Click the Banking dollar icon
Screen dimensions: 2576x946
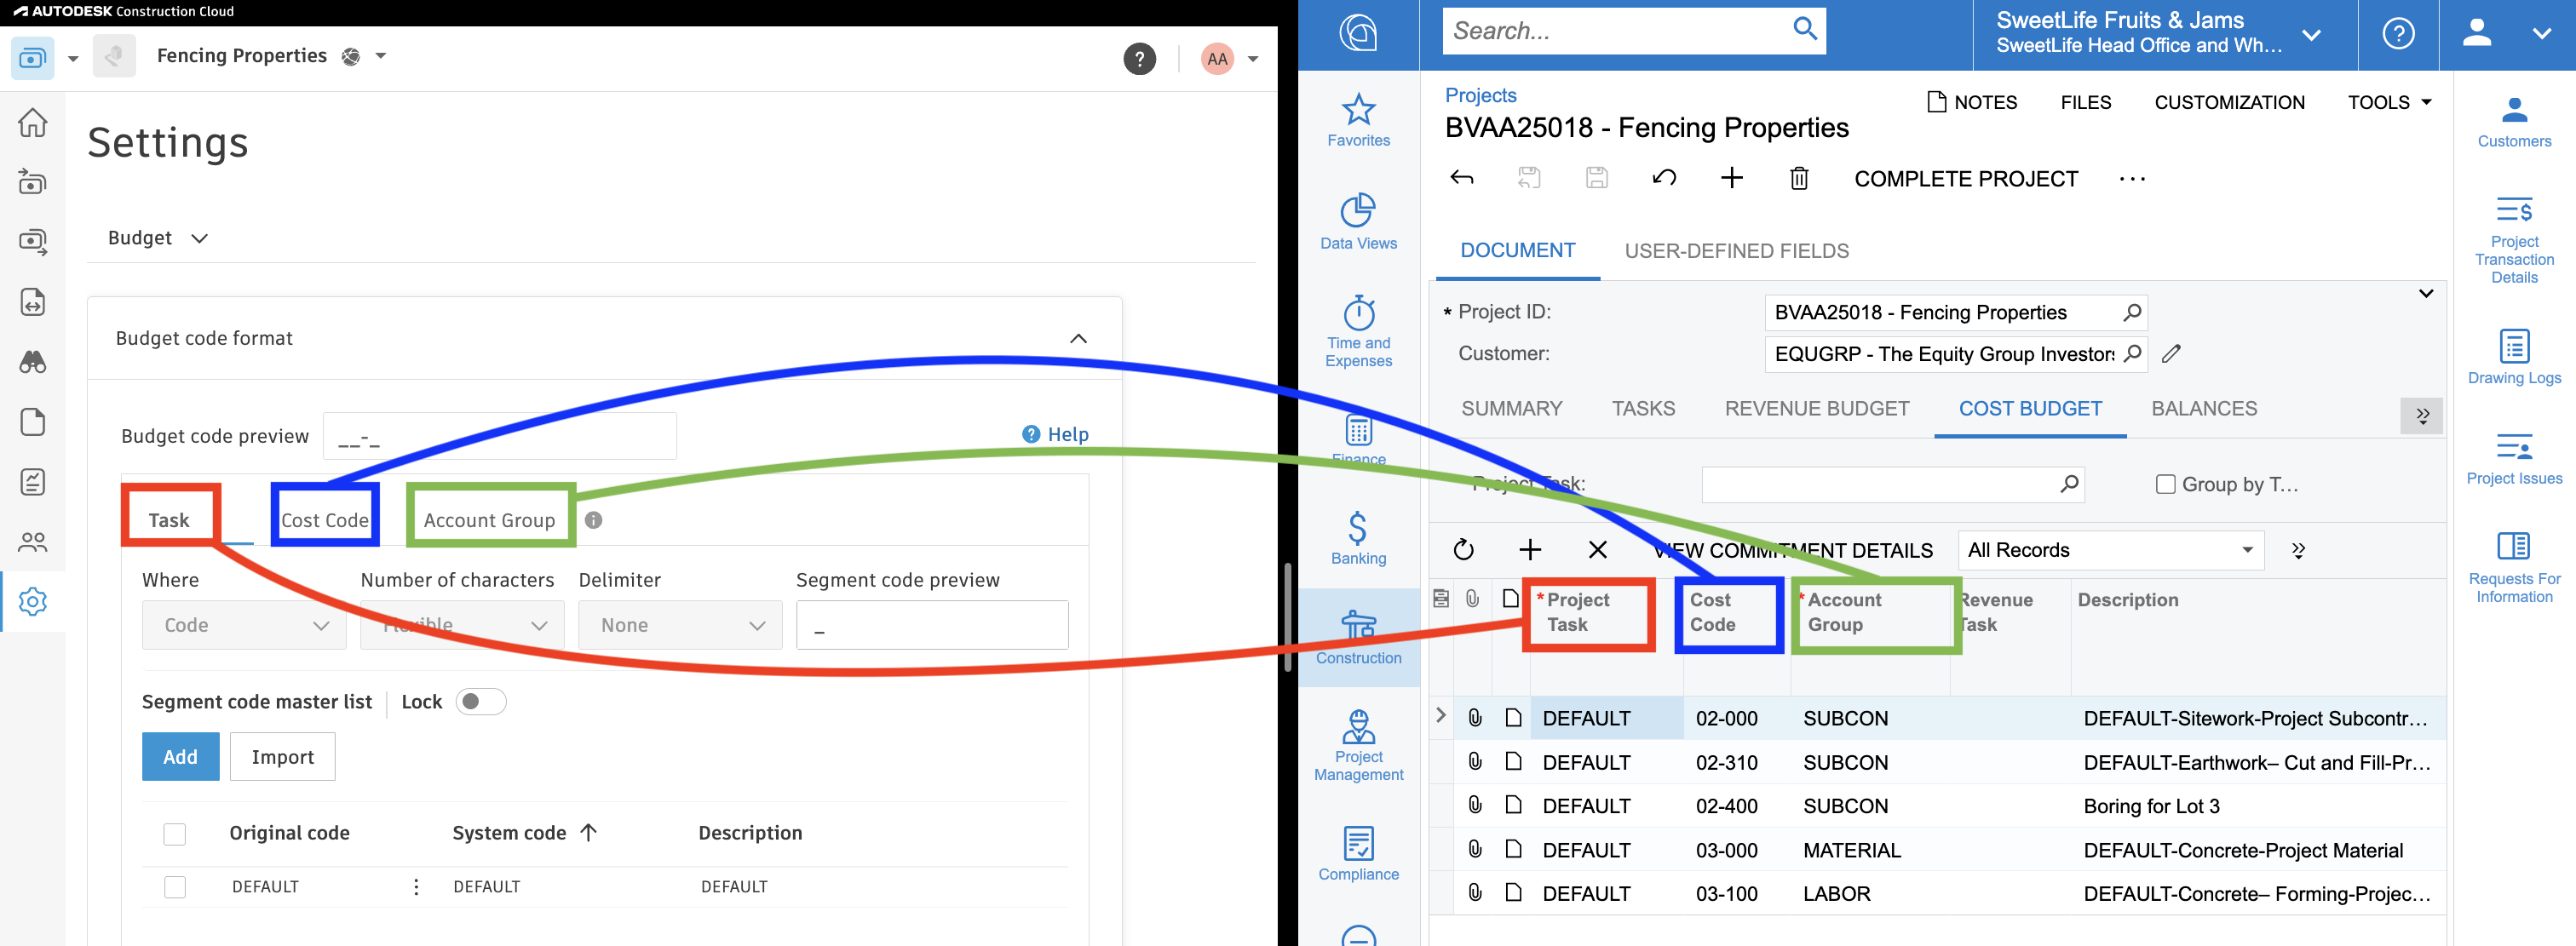(x=1358, y=527)
